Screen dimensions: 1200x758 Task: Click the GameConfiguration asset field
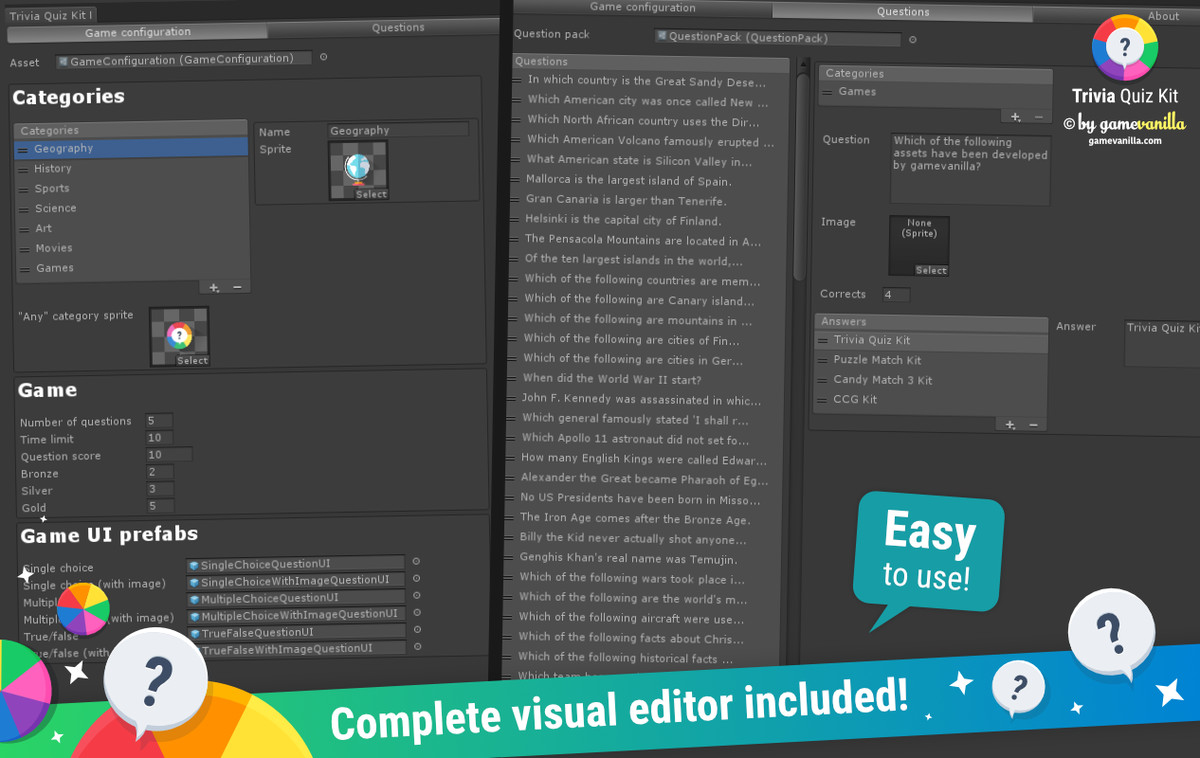[184, 60]
